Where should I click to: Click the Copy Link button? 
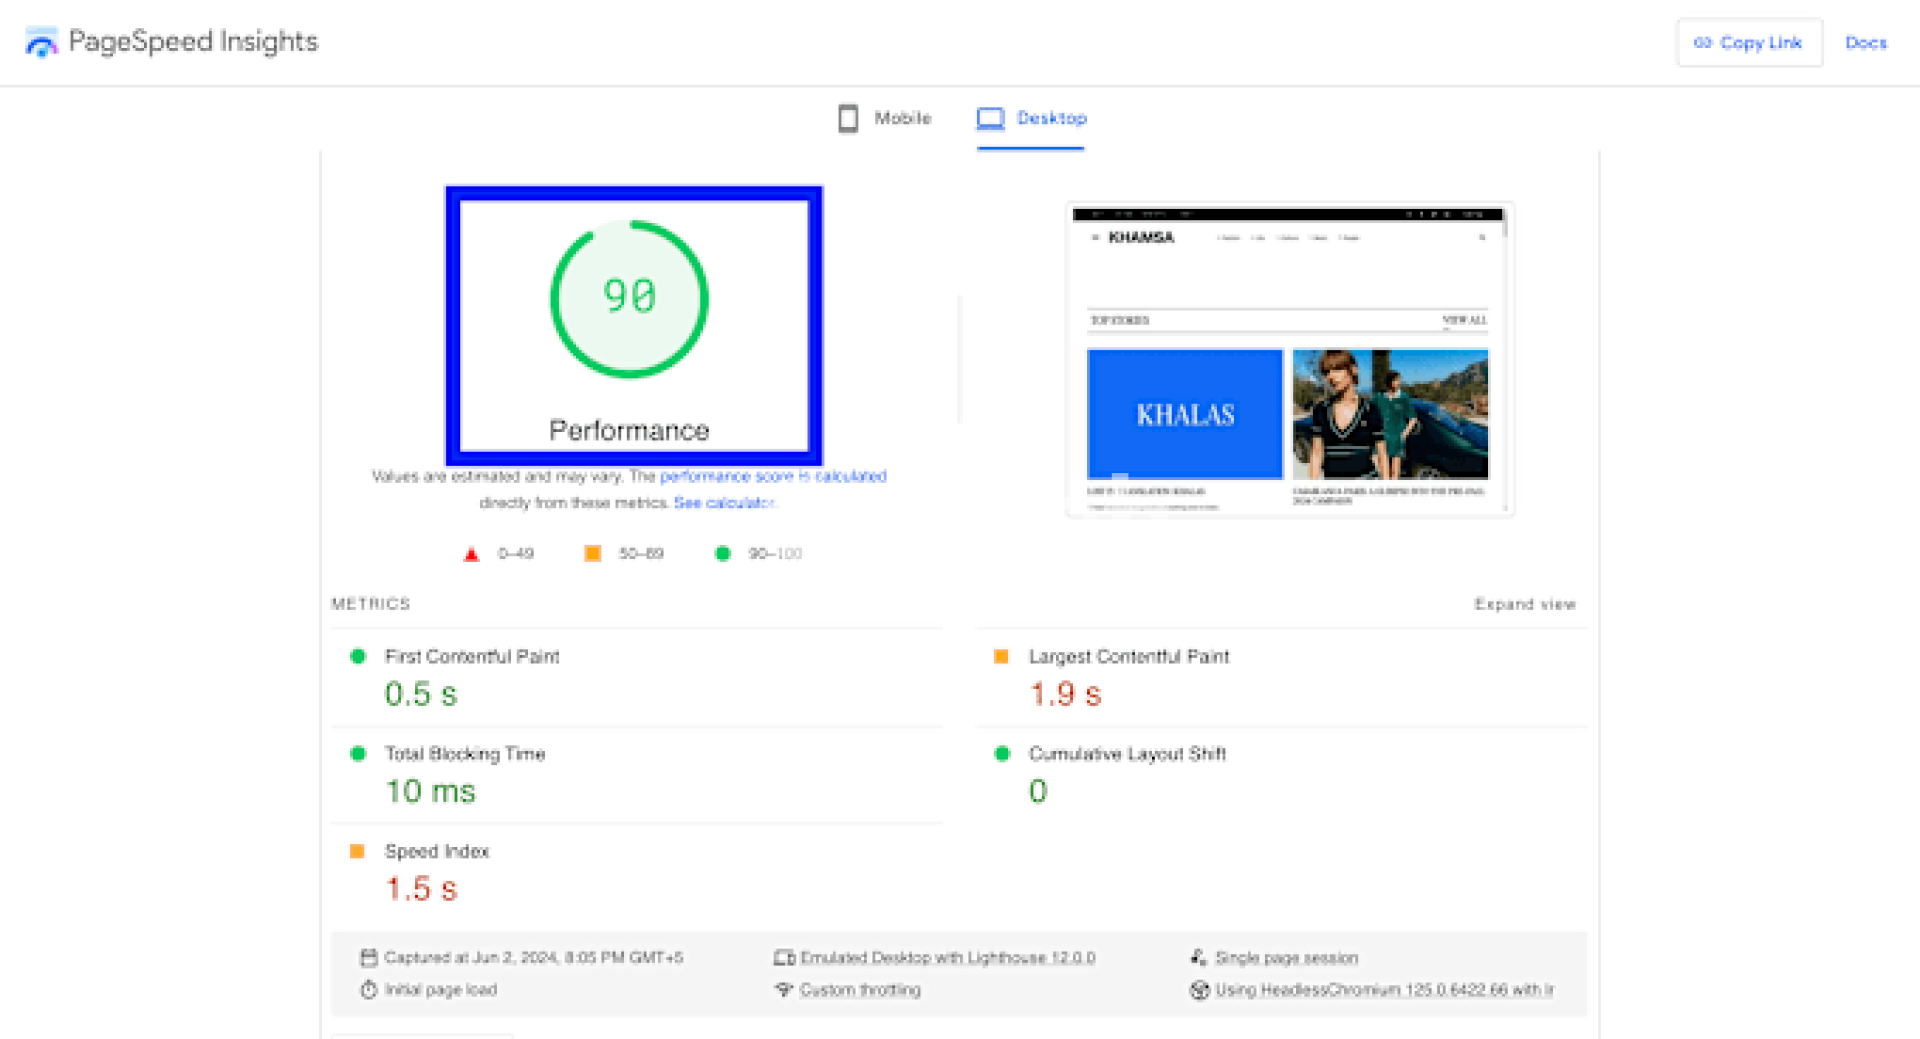click(x=1748, y=43)
